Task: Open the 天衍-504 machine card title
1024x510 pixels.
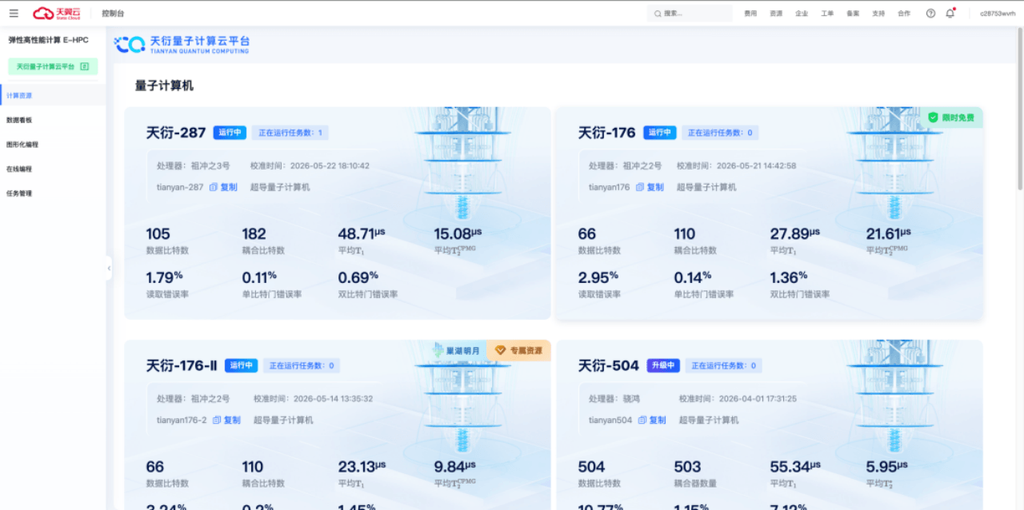Action: pos(609,366)
